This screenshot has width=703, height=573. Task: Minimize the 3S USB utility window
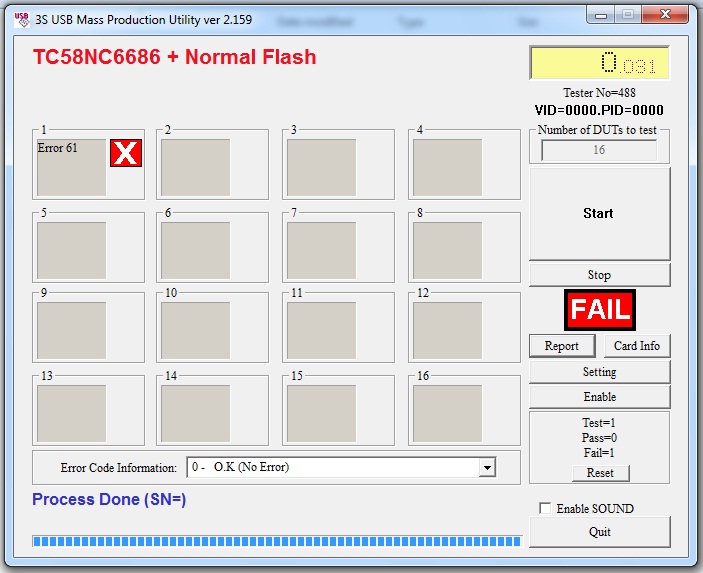coord(601,15)
